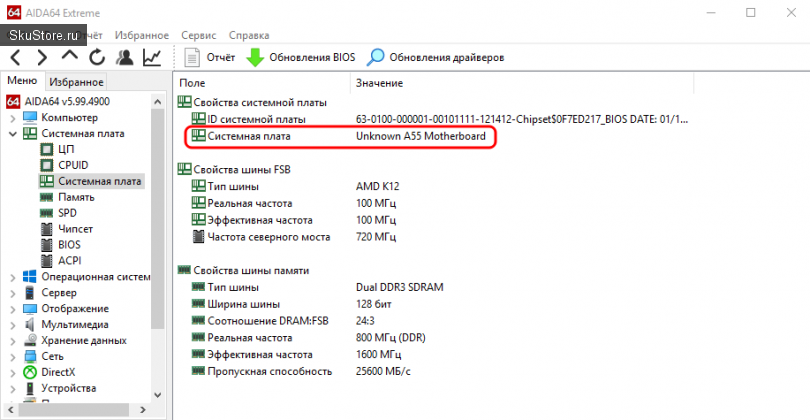Click the Компьютер monitor icon in the tree
The width and height of the screenshot is (810, 420).
[x=30, y=118]
